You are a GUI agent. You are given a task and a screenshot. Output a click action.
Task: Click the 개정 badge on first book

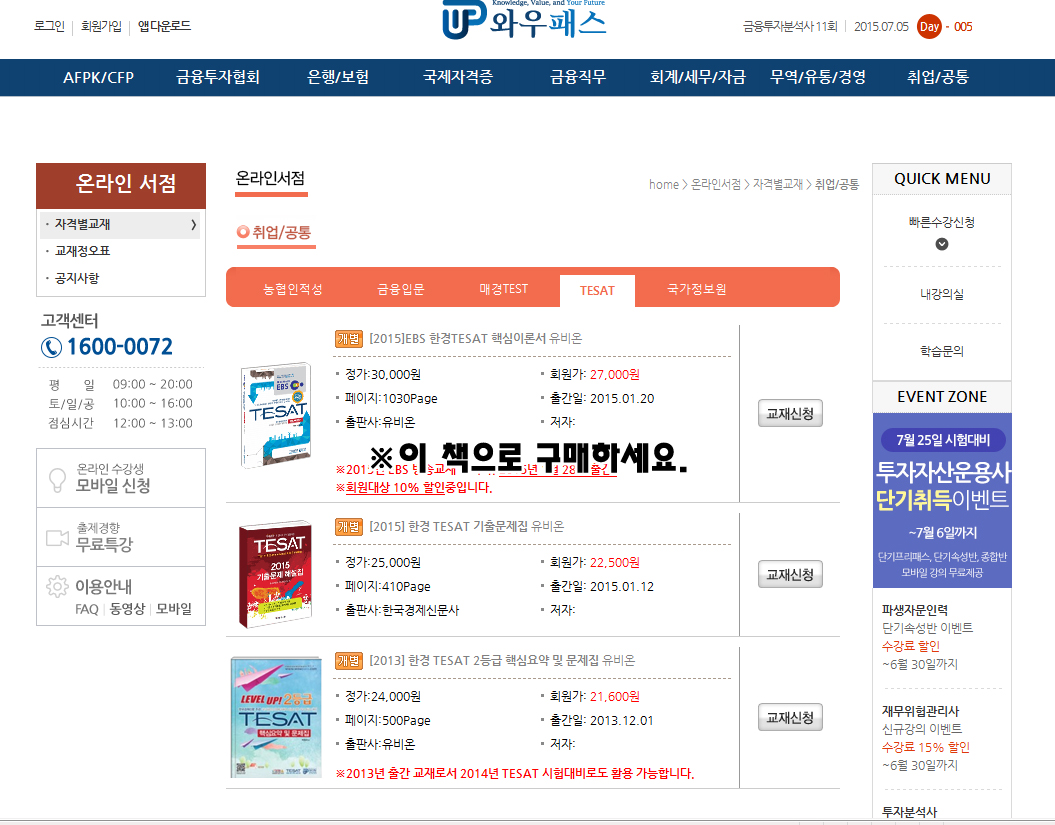(x=348, y=338)
